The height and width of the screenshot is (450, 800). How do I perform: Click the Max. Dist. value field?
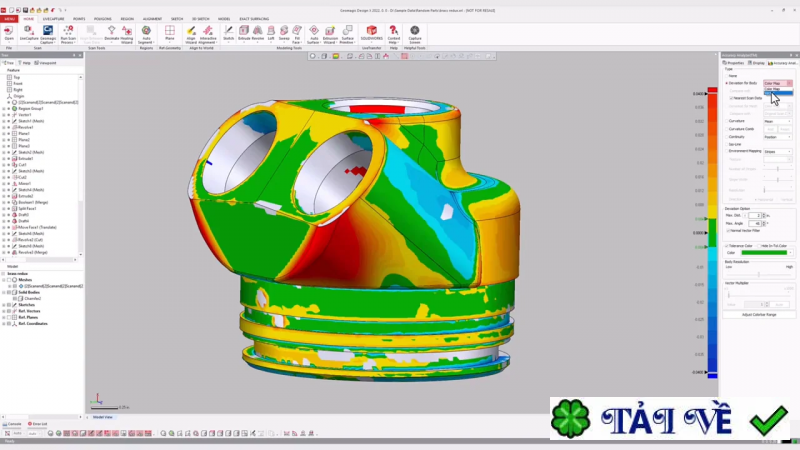[x=755, y=215]
